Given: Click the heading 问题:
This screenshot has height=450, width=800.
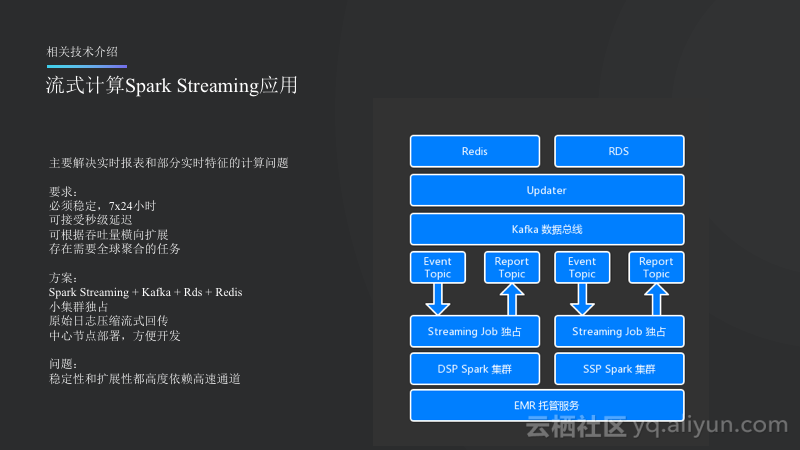Looking at the screenshot, I should (63, 364).
